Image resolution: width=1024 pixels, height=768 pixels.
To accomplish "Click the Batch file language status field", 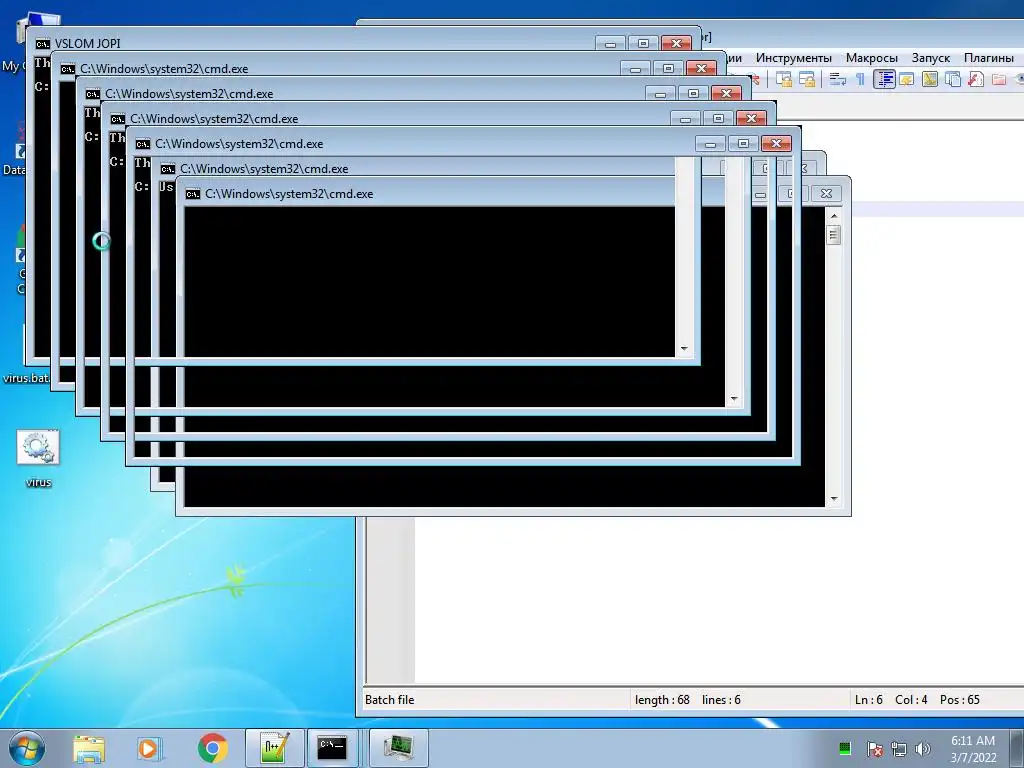I will coord(389,699).
